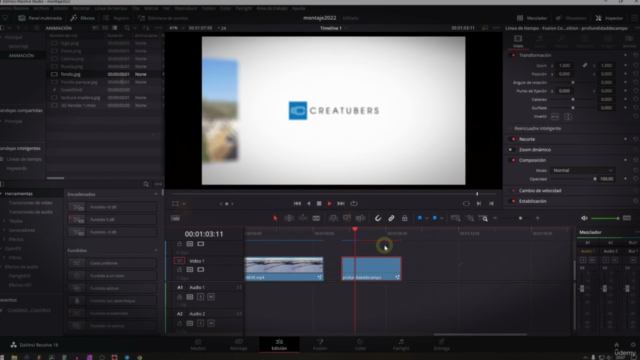Search media pool magnifier icon
This screenshot has height=360, width=640.
127,28
